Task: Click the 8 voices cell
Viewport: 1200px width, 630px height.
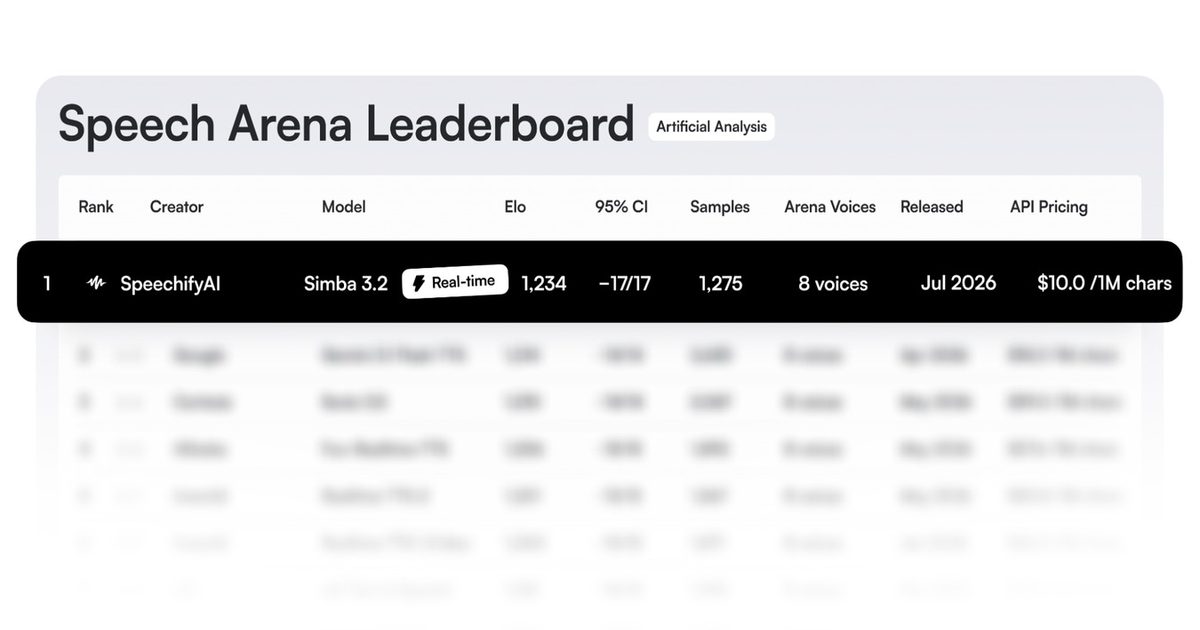Action: click(x=833, y=284)
